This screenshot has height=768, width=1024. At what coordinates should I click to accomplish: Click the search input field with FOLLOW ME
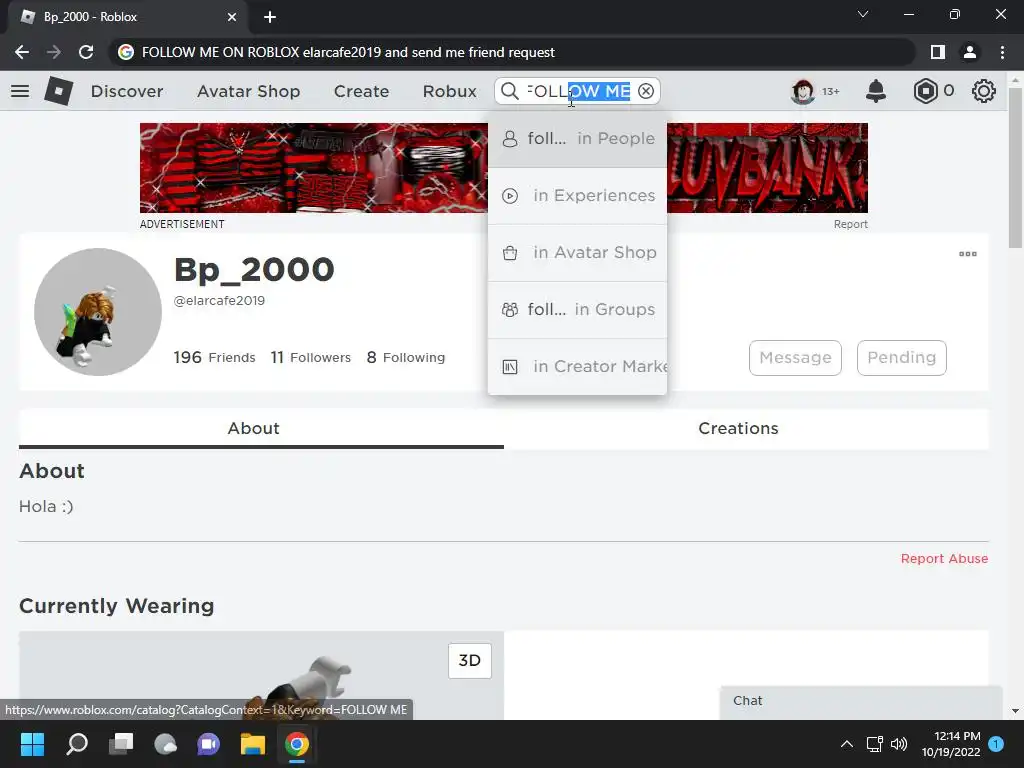tap(579, 91)
